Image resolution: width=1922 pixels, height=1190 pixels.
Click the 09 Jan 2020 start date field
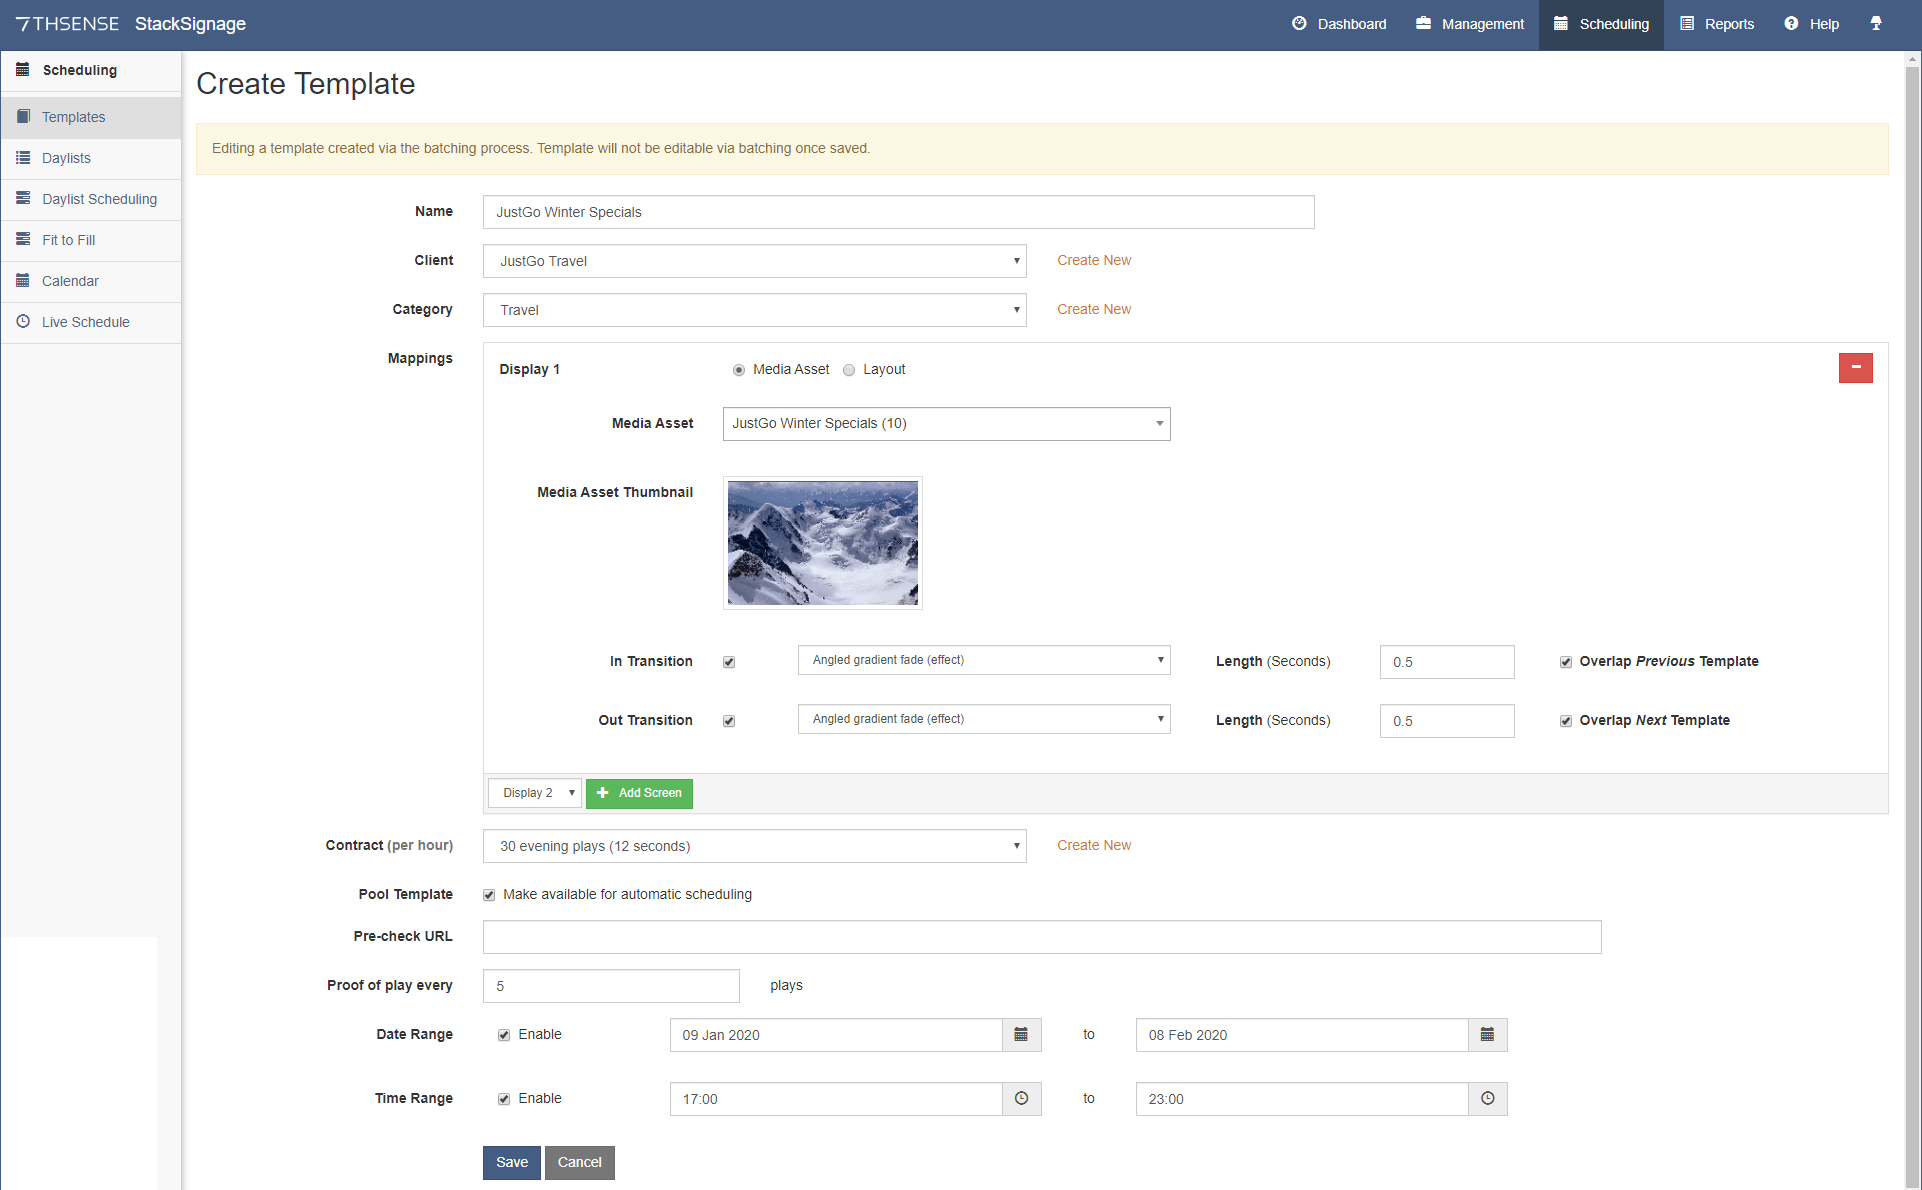[x=837, y=1035]
